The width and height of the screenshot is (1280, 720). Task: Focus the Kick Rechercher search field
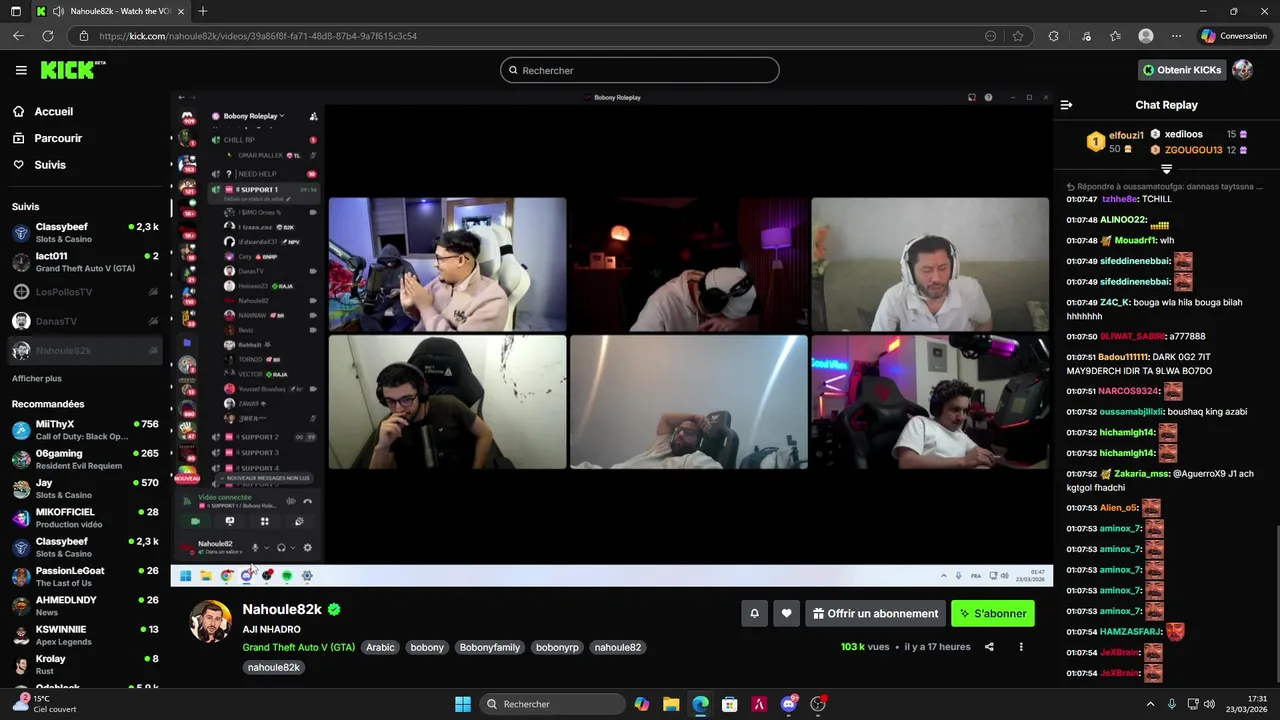(640, 70)
